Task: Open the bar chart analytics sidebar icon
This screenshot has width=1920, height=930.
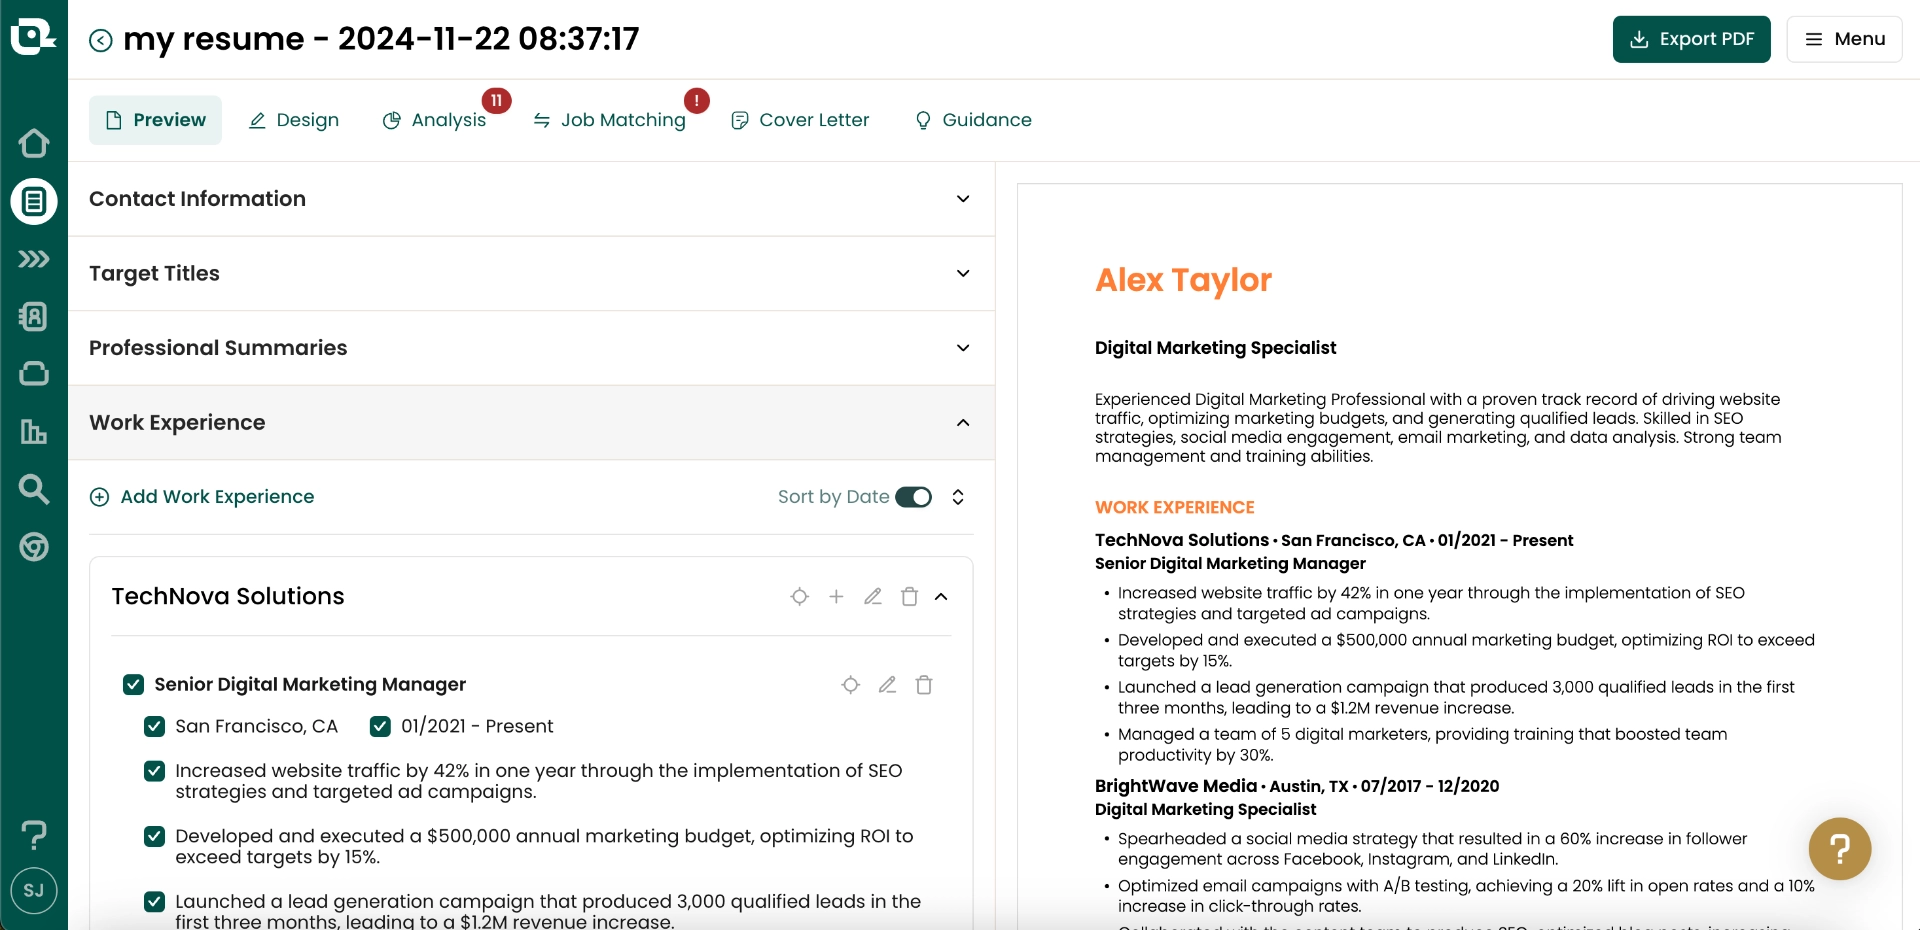Action: coord(34,431)
